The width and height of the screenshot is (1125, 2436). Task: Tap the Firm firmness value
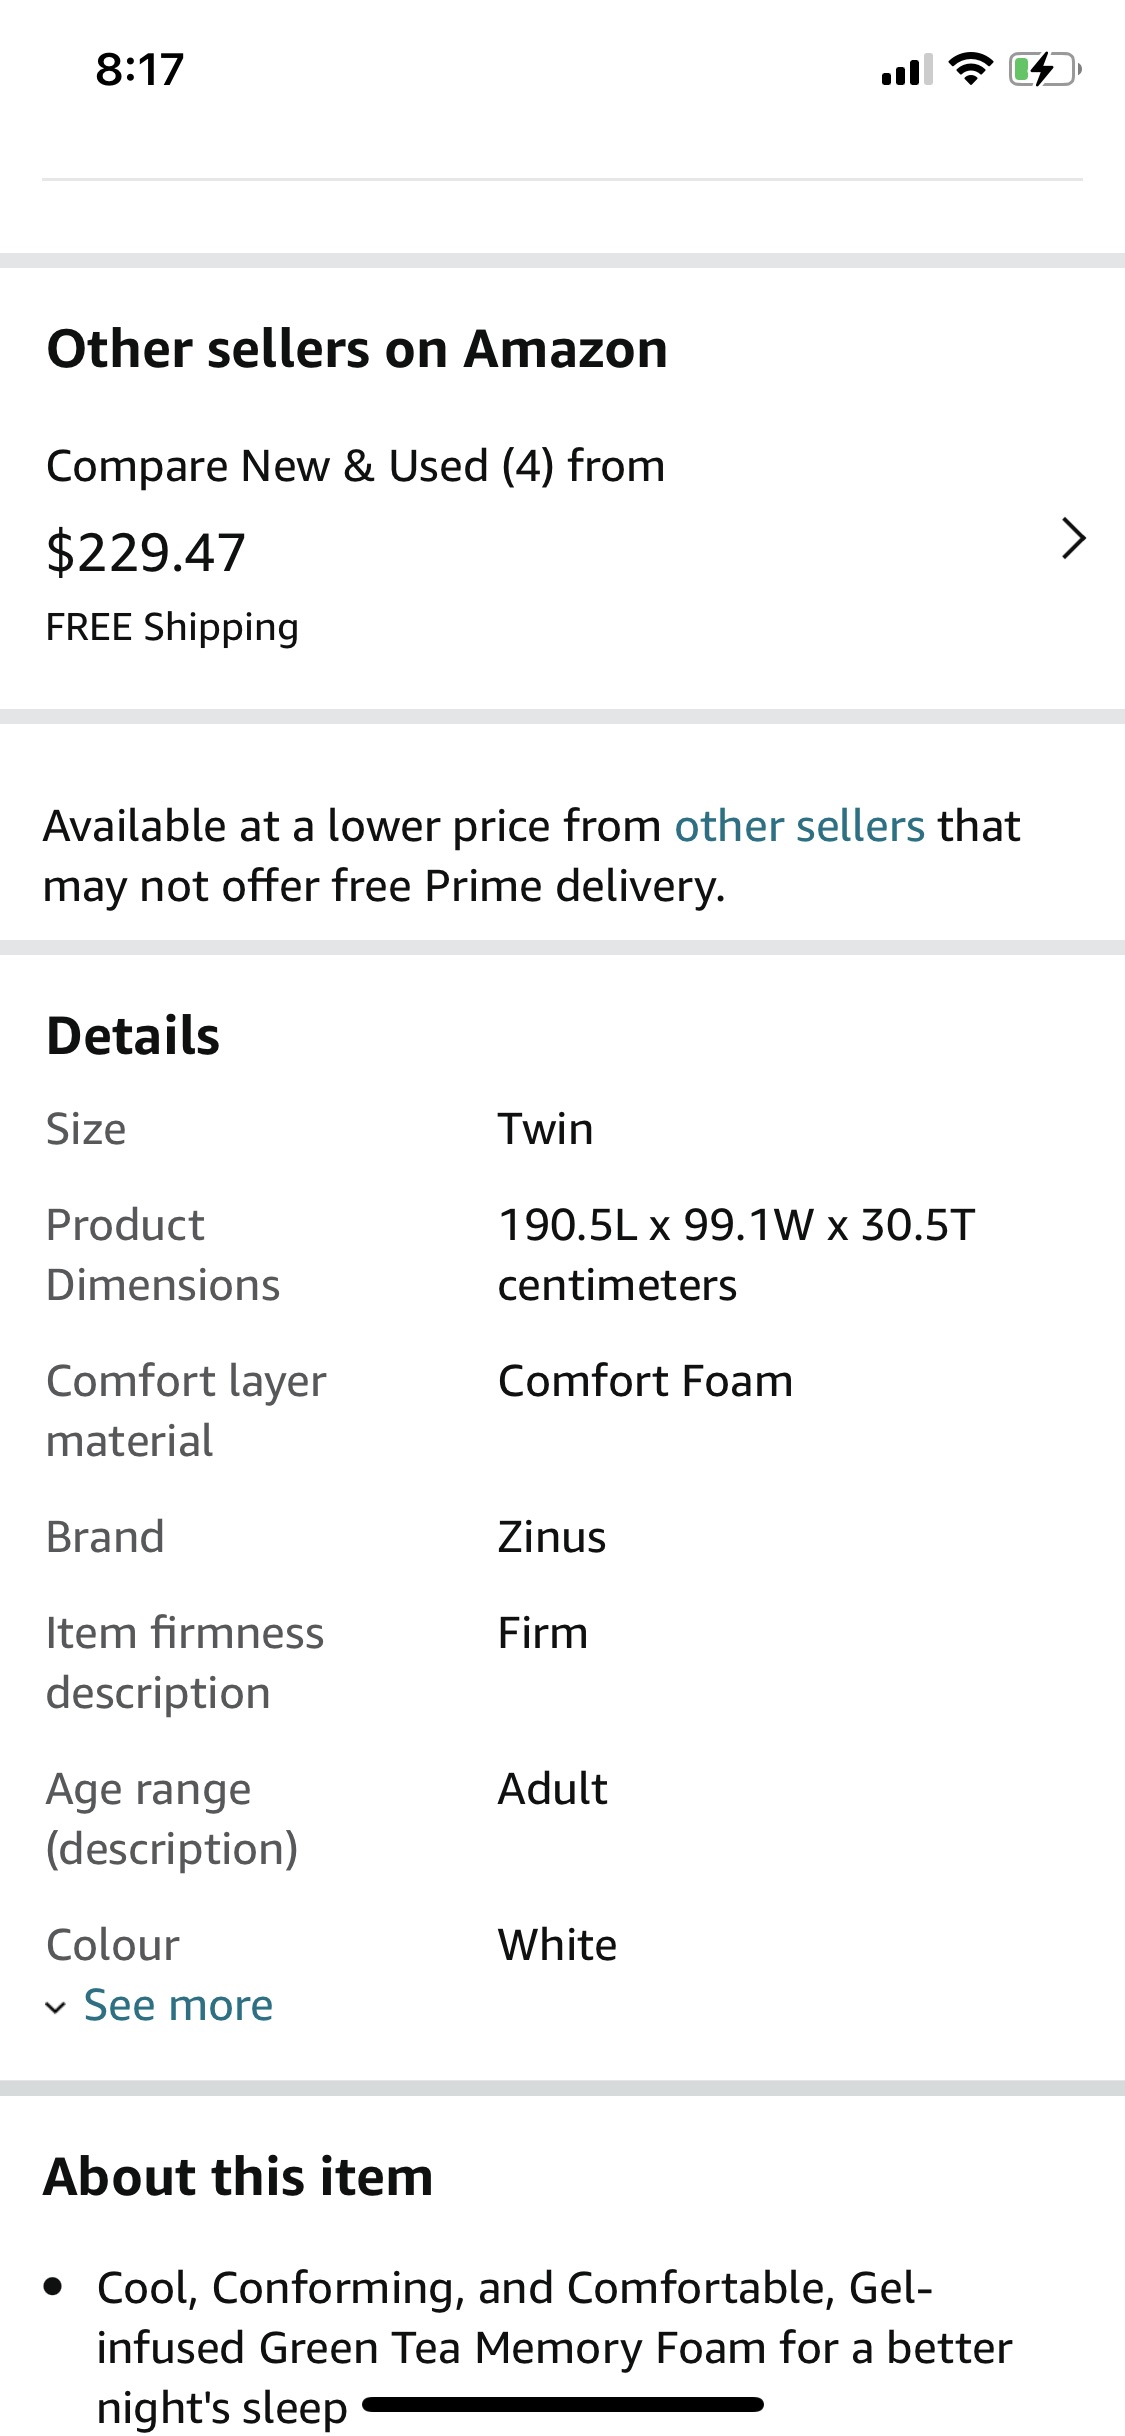tap(543, 1633)
